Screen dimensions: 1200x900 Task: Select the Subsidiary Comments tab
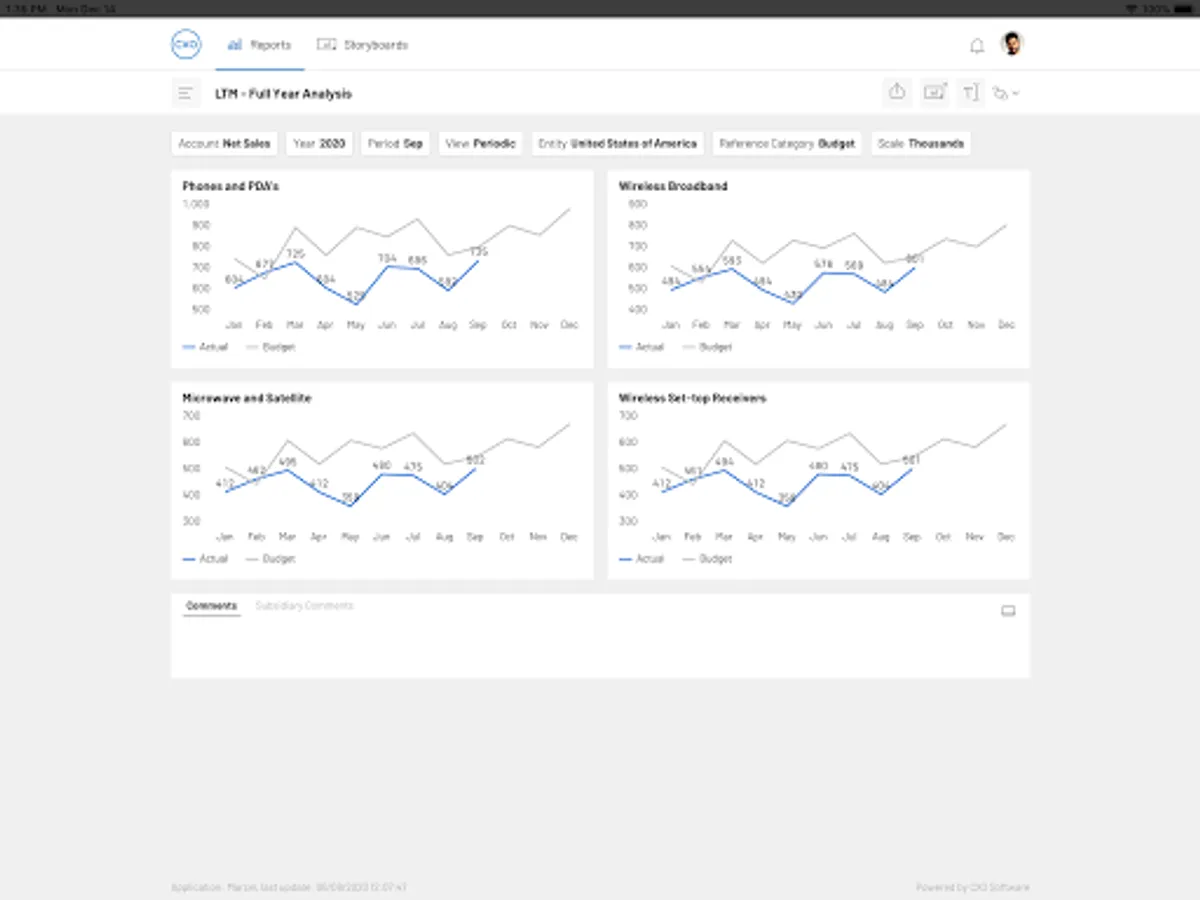(x=304, y=606)
